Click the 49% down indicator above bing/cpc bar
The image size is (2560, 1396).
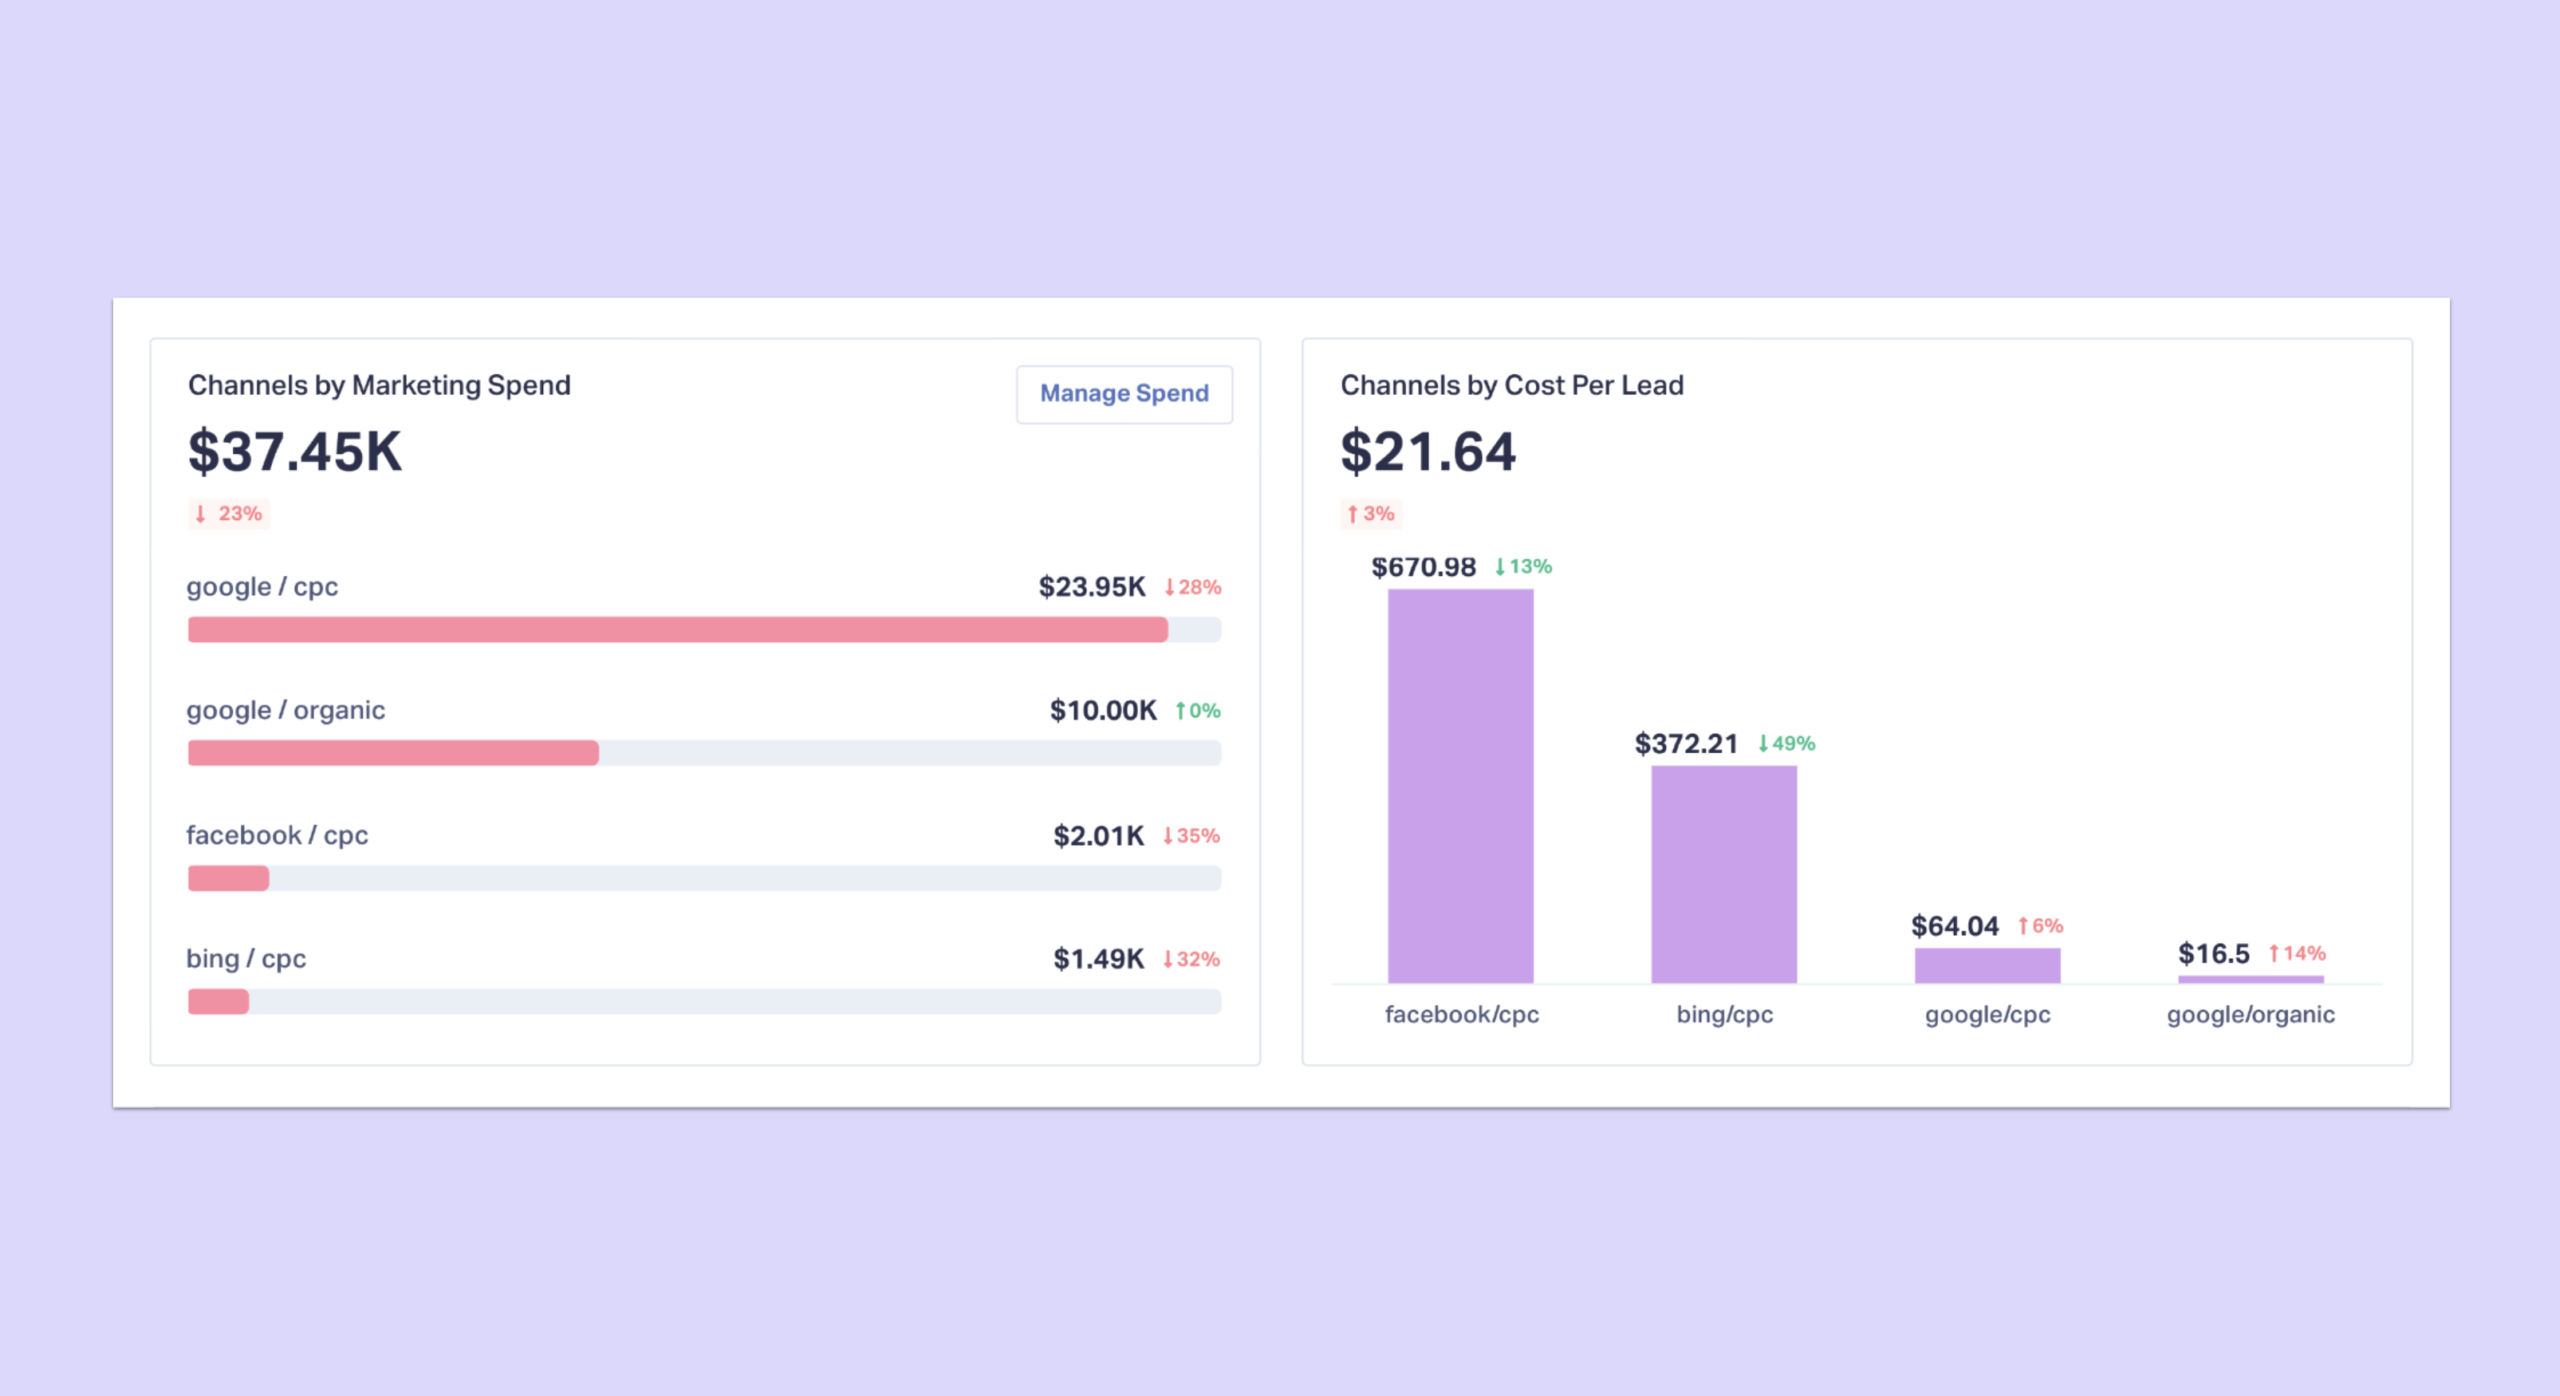point(1786,744)
